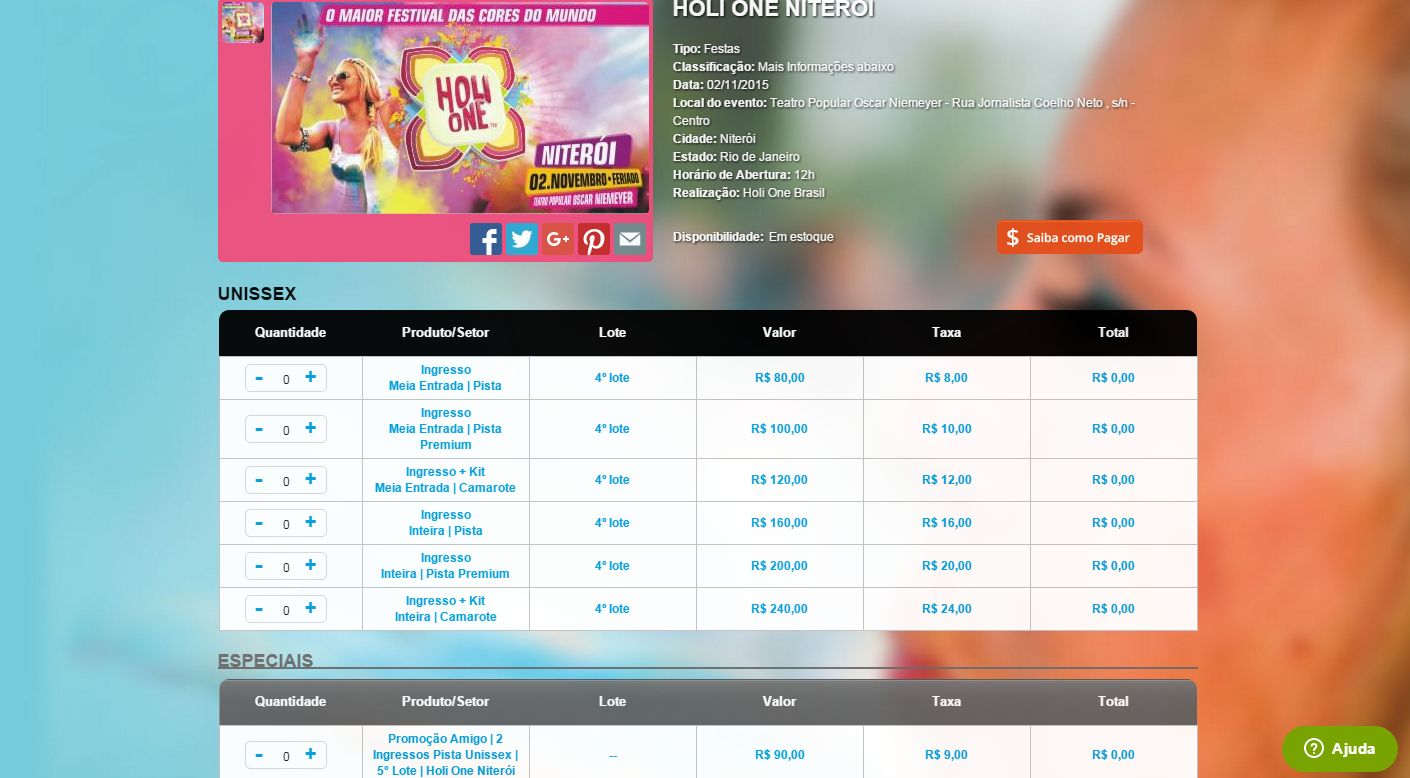This screenshot has width=1410, height=778.
Task: Click the 'Realização: Holi One Brasil' line
Action: 749,193
